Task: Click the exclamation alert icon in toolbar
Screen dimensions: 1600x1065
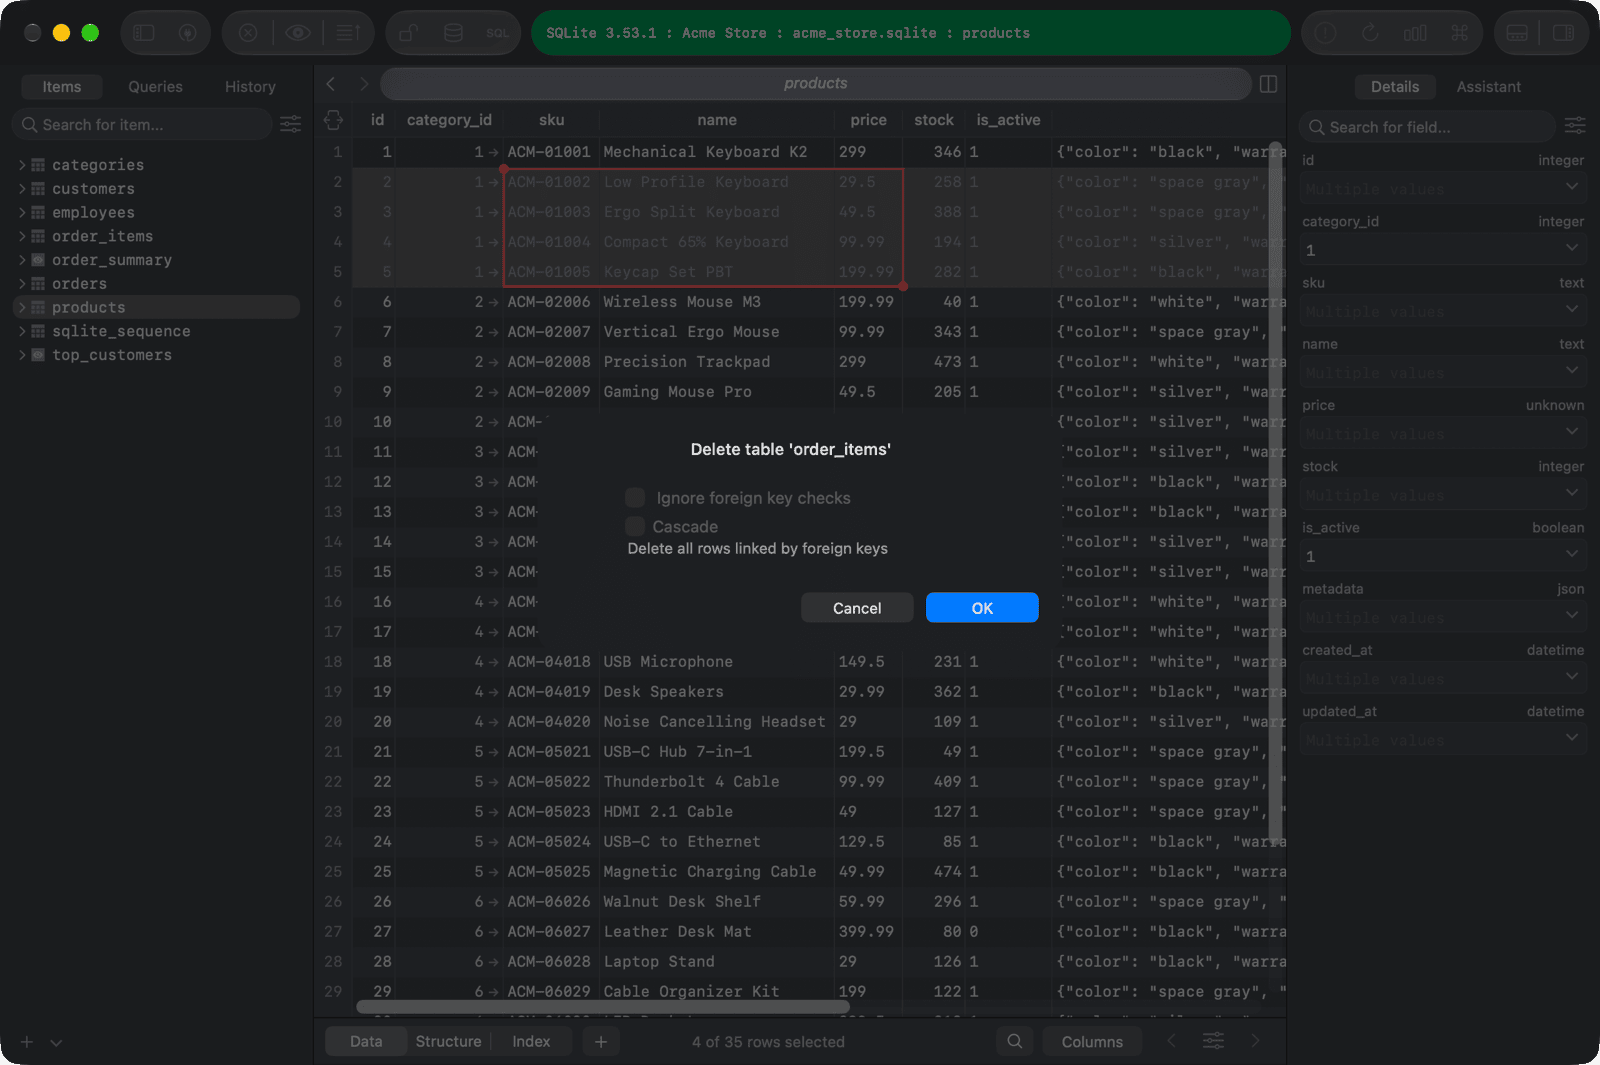Action: 1326,33
